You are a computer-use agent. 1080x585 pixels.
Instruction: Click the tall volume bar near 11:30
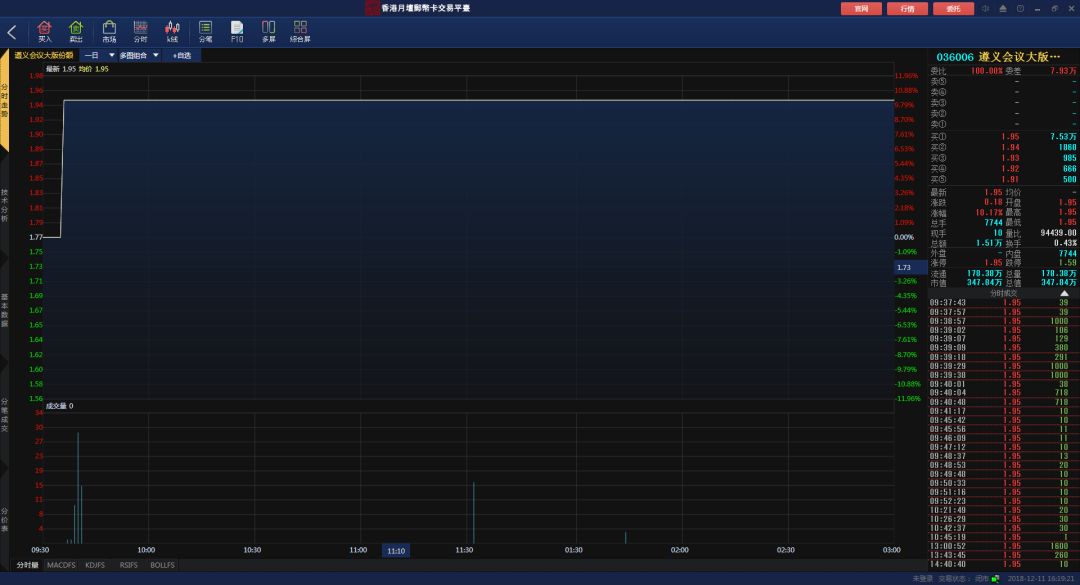(x=474, y=513)
